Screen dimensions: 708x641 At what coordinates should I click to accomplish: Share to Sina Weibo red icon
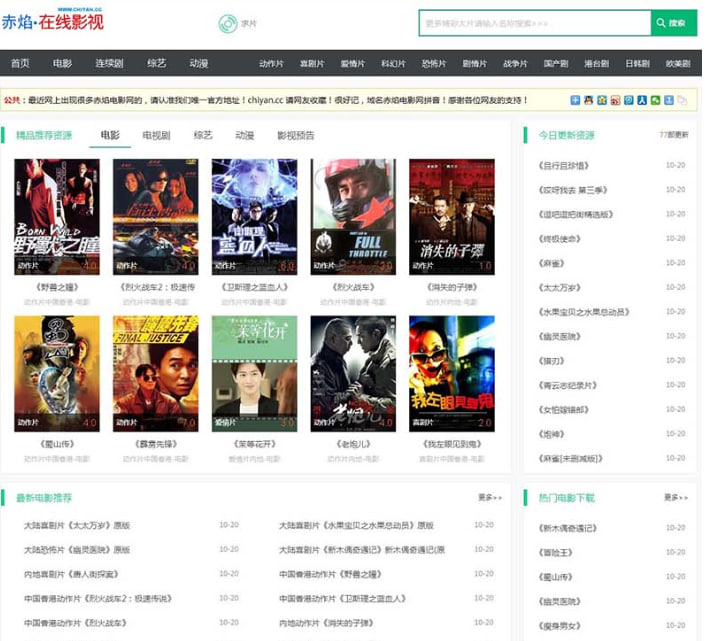pyautogui.click(x=615, y=100)
